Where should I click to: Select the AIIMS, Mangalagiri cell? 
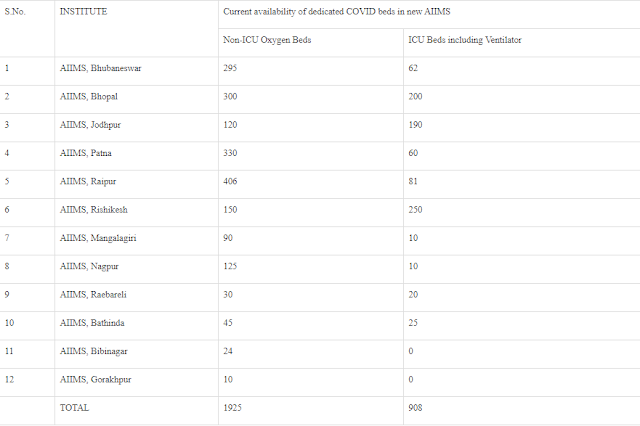(101, 238)
